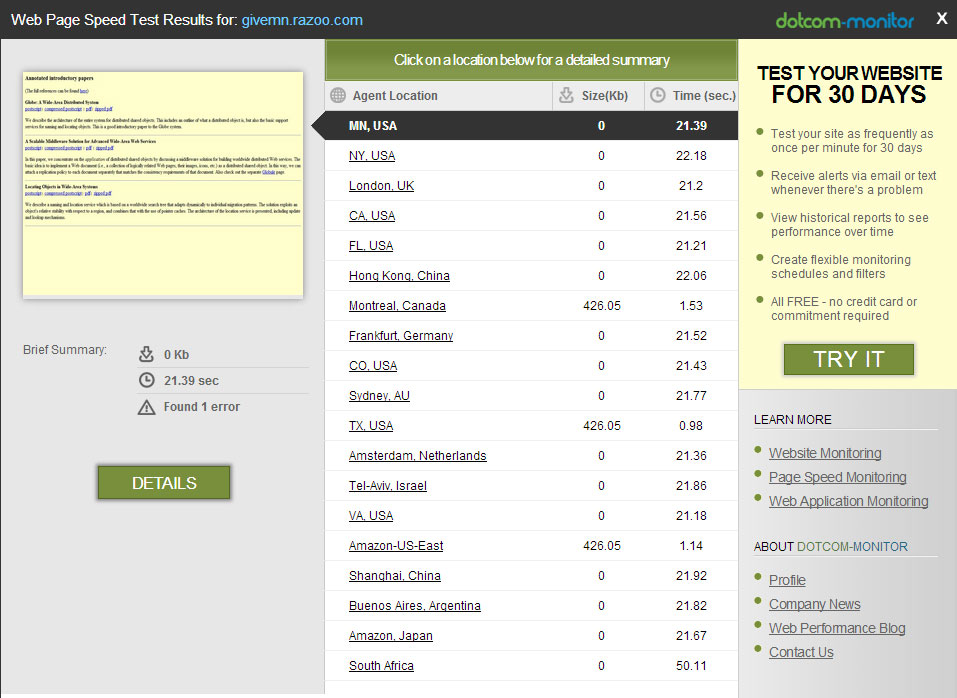
Task: Open the Amsterdam, Netherlands location summary
Action: [417, 455]
